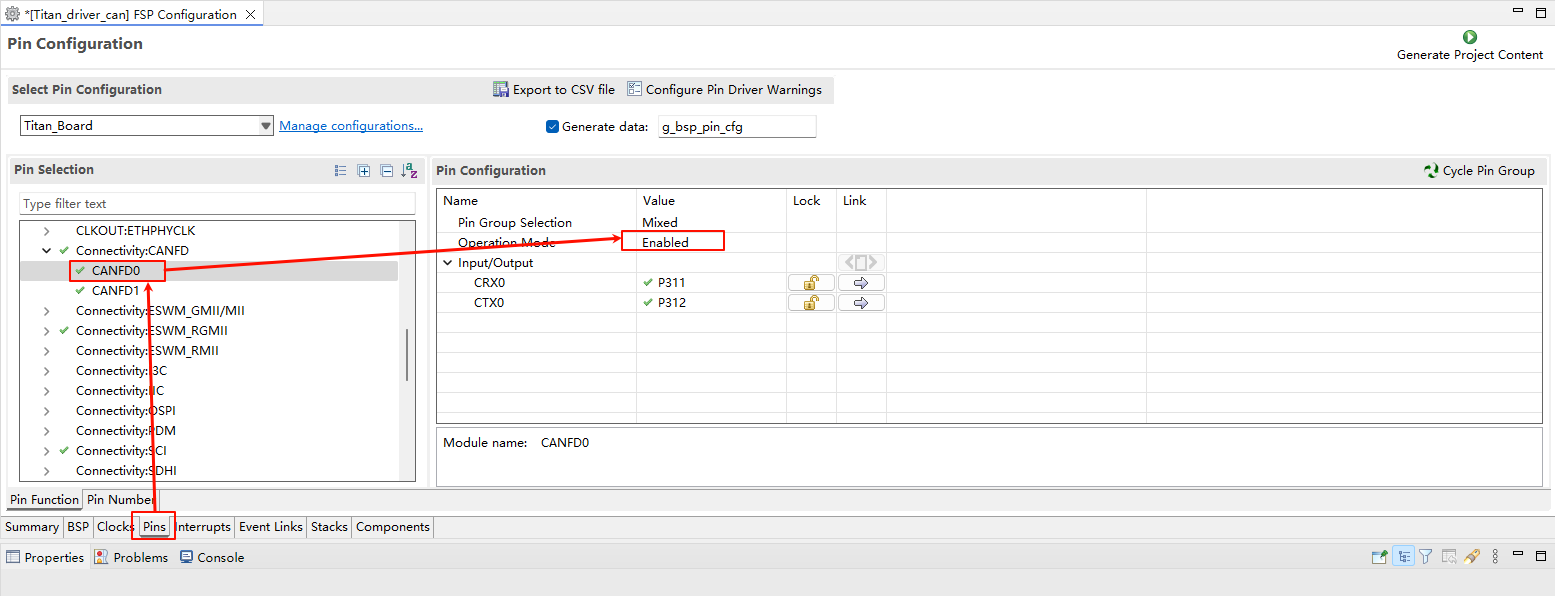
Task: Toggle the Generate data checkbox
Action: coord(552,127)
